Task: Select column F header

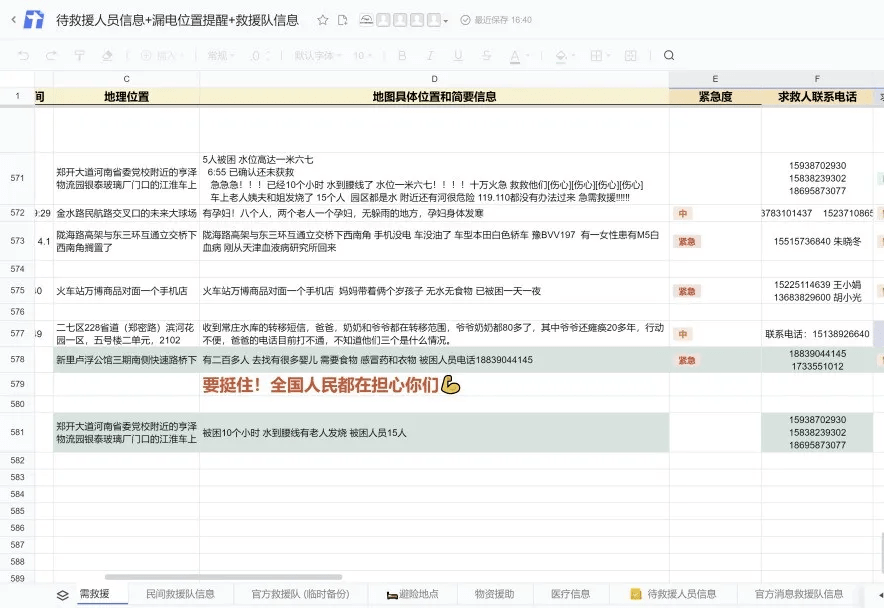Action: point(817,79)
